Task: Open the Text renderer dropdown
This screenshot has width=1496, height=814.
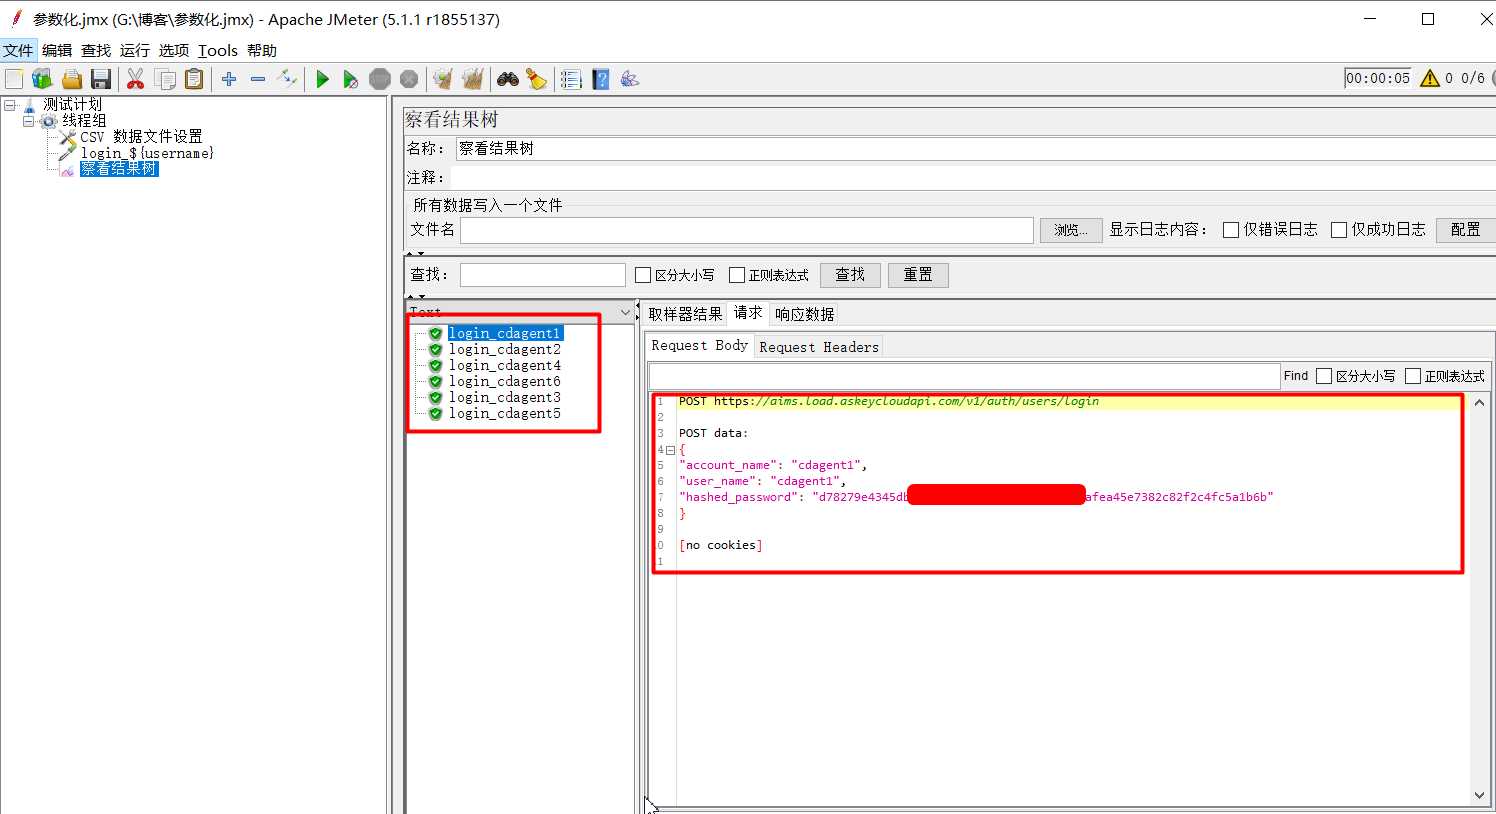Action: [x=626, y=312]
